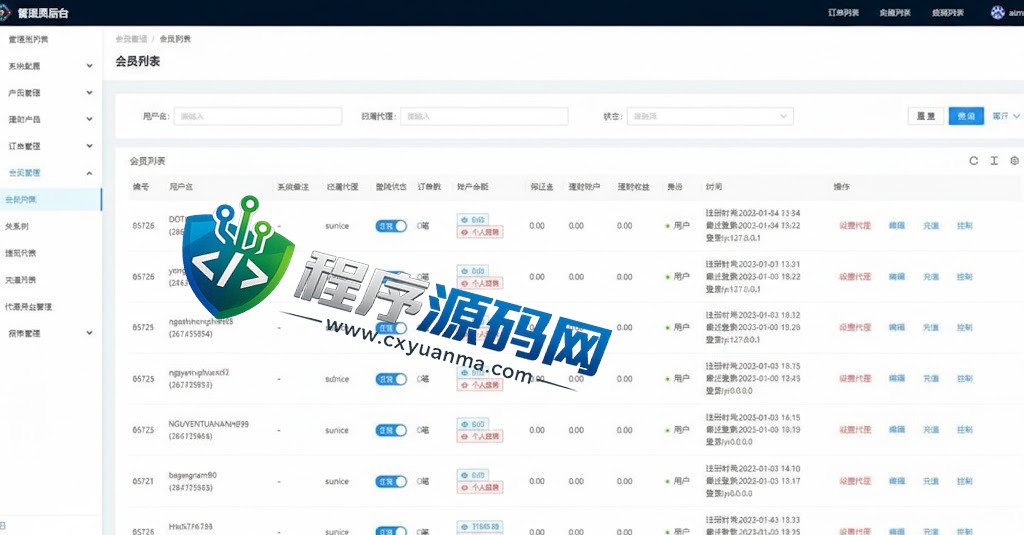Click the 账户余额 column header

(x=472, y=187)
